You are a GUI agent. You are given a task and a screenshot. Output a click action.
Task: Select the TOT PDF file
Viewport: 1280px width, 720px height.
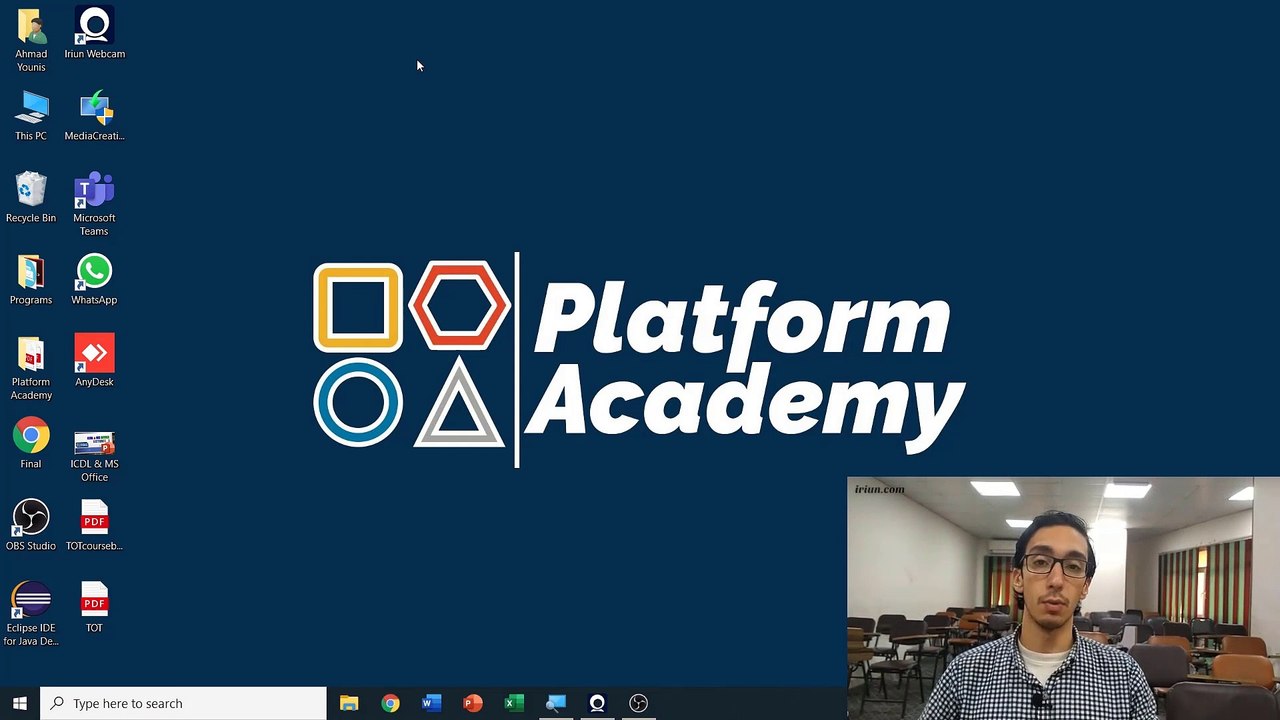pos(94,608)
